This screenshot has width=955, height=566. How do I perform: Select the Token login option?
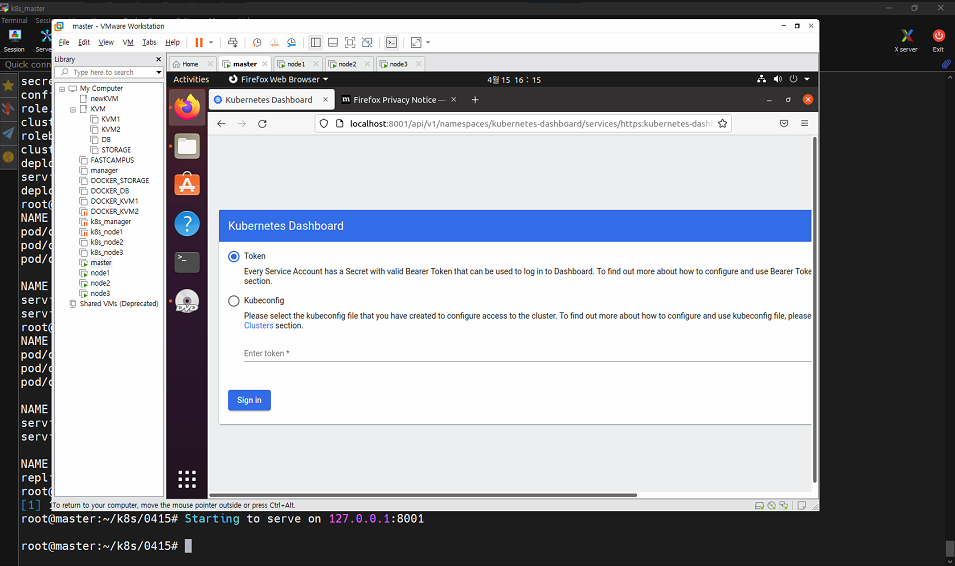click(x=233, y=256)
